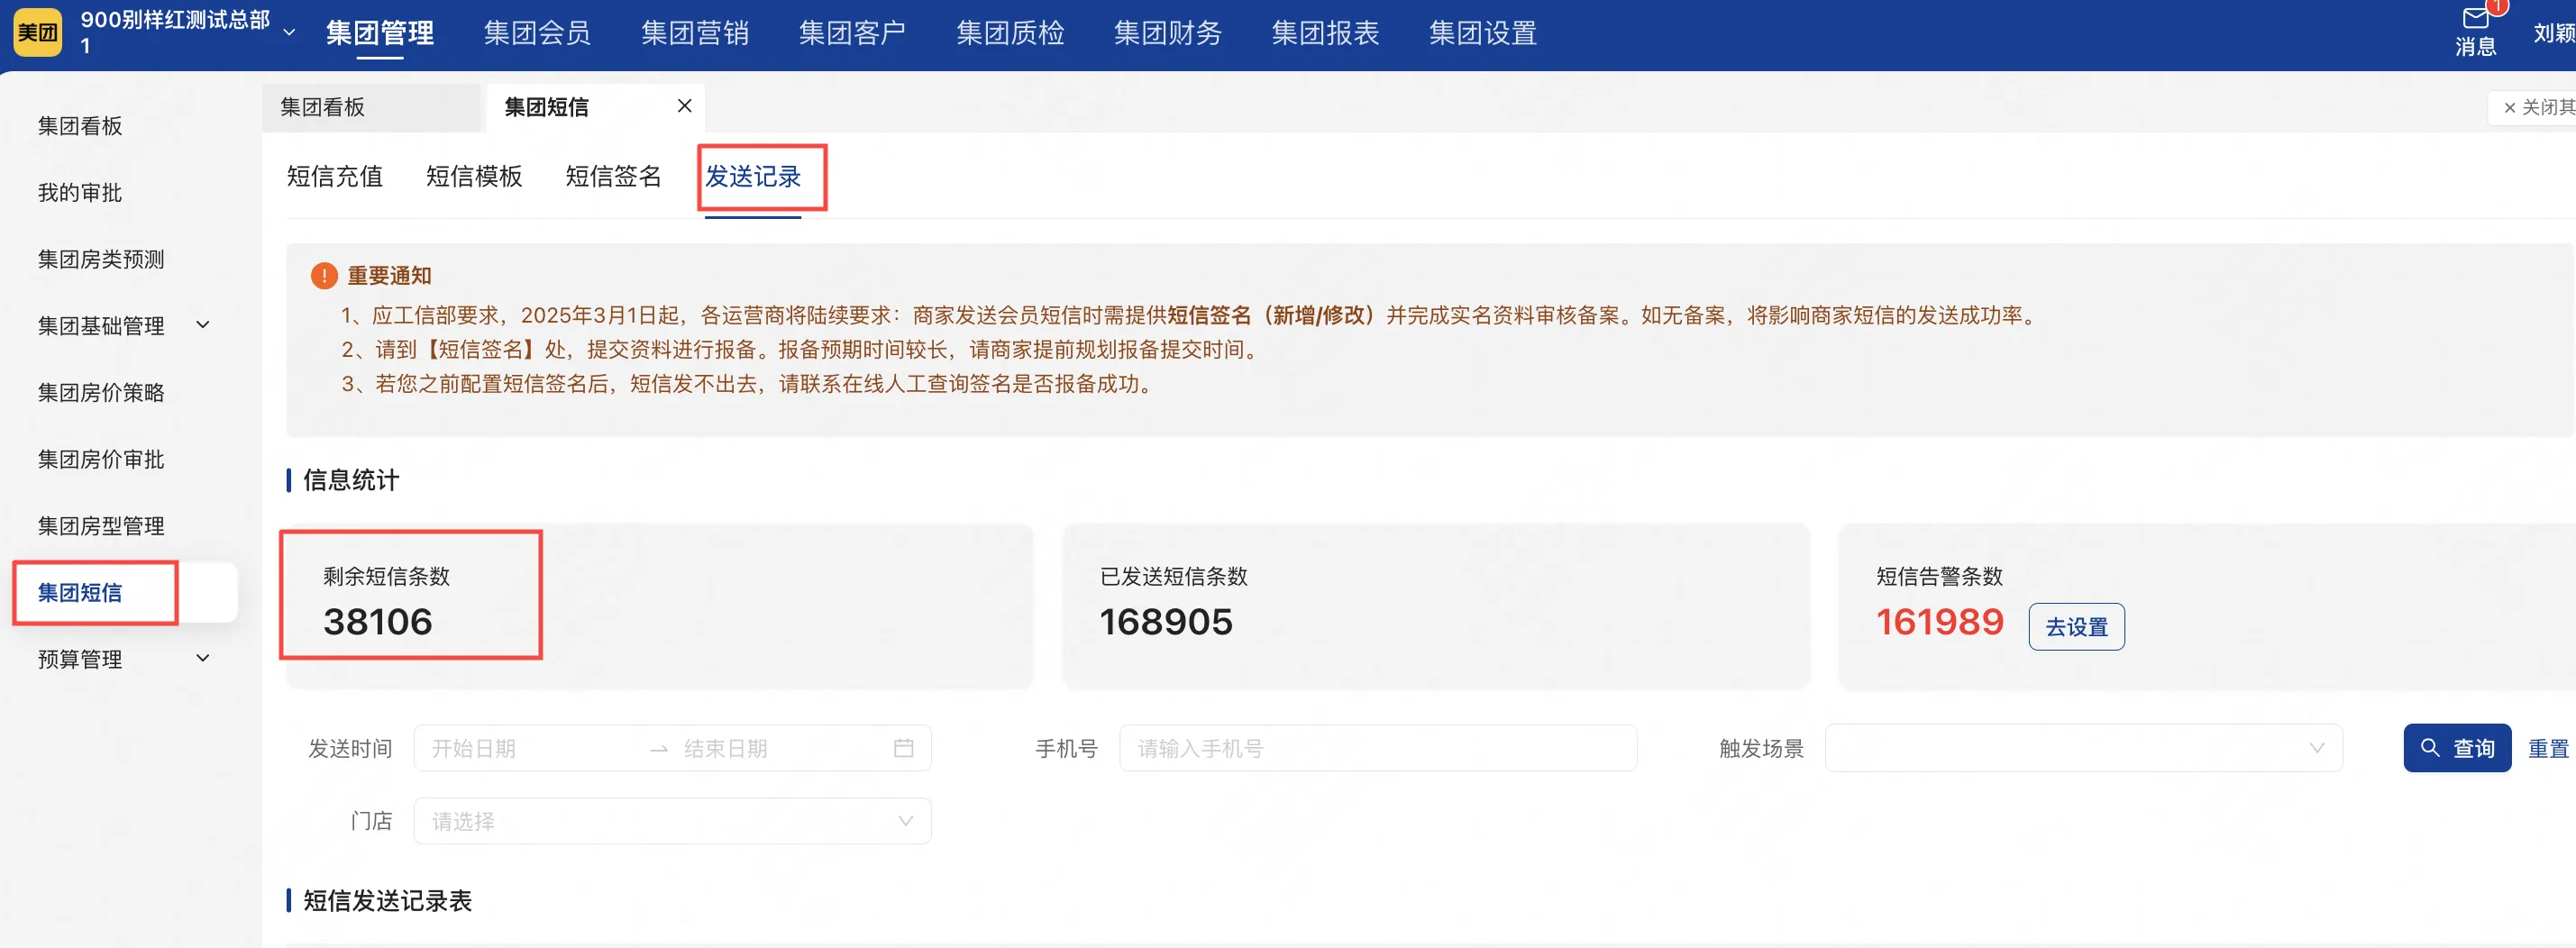Open the 消息 envelope icon
The width and height of the screenshot is (2576, 948).
click(2475, 19)
